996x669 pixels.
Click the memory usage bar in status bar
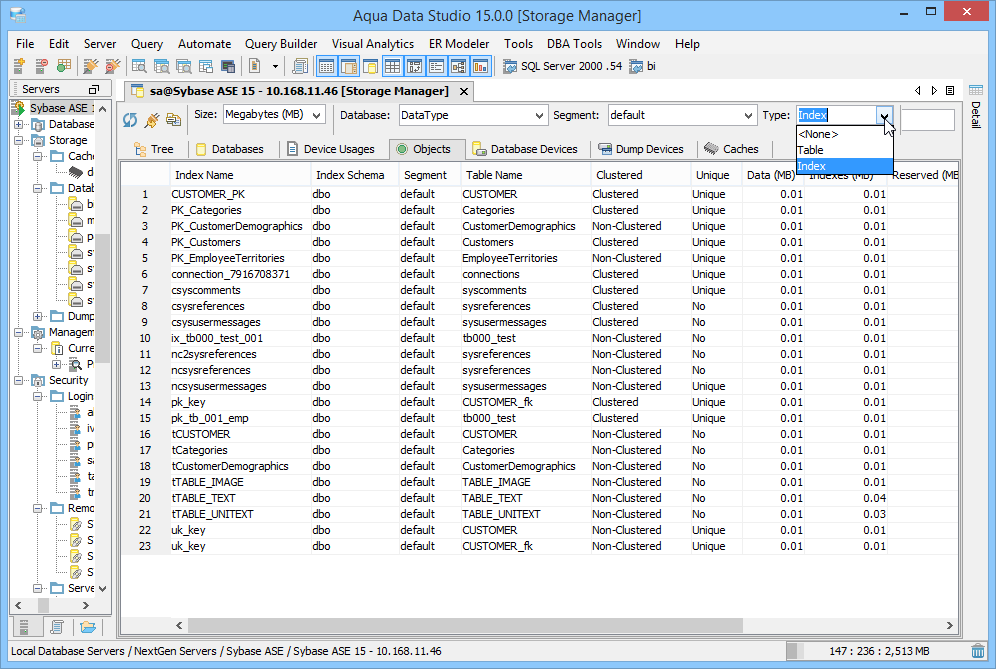[878, 651]
